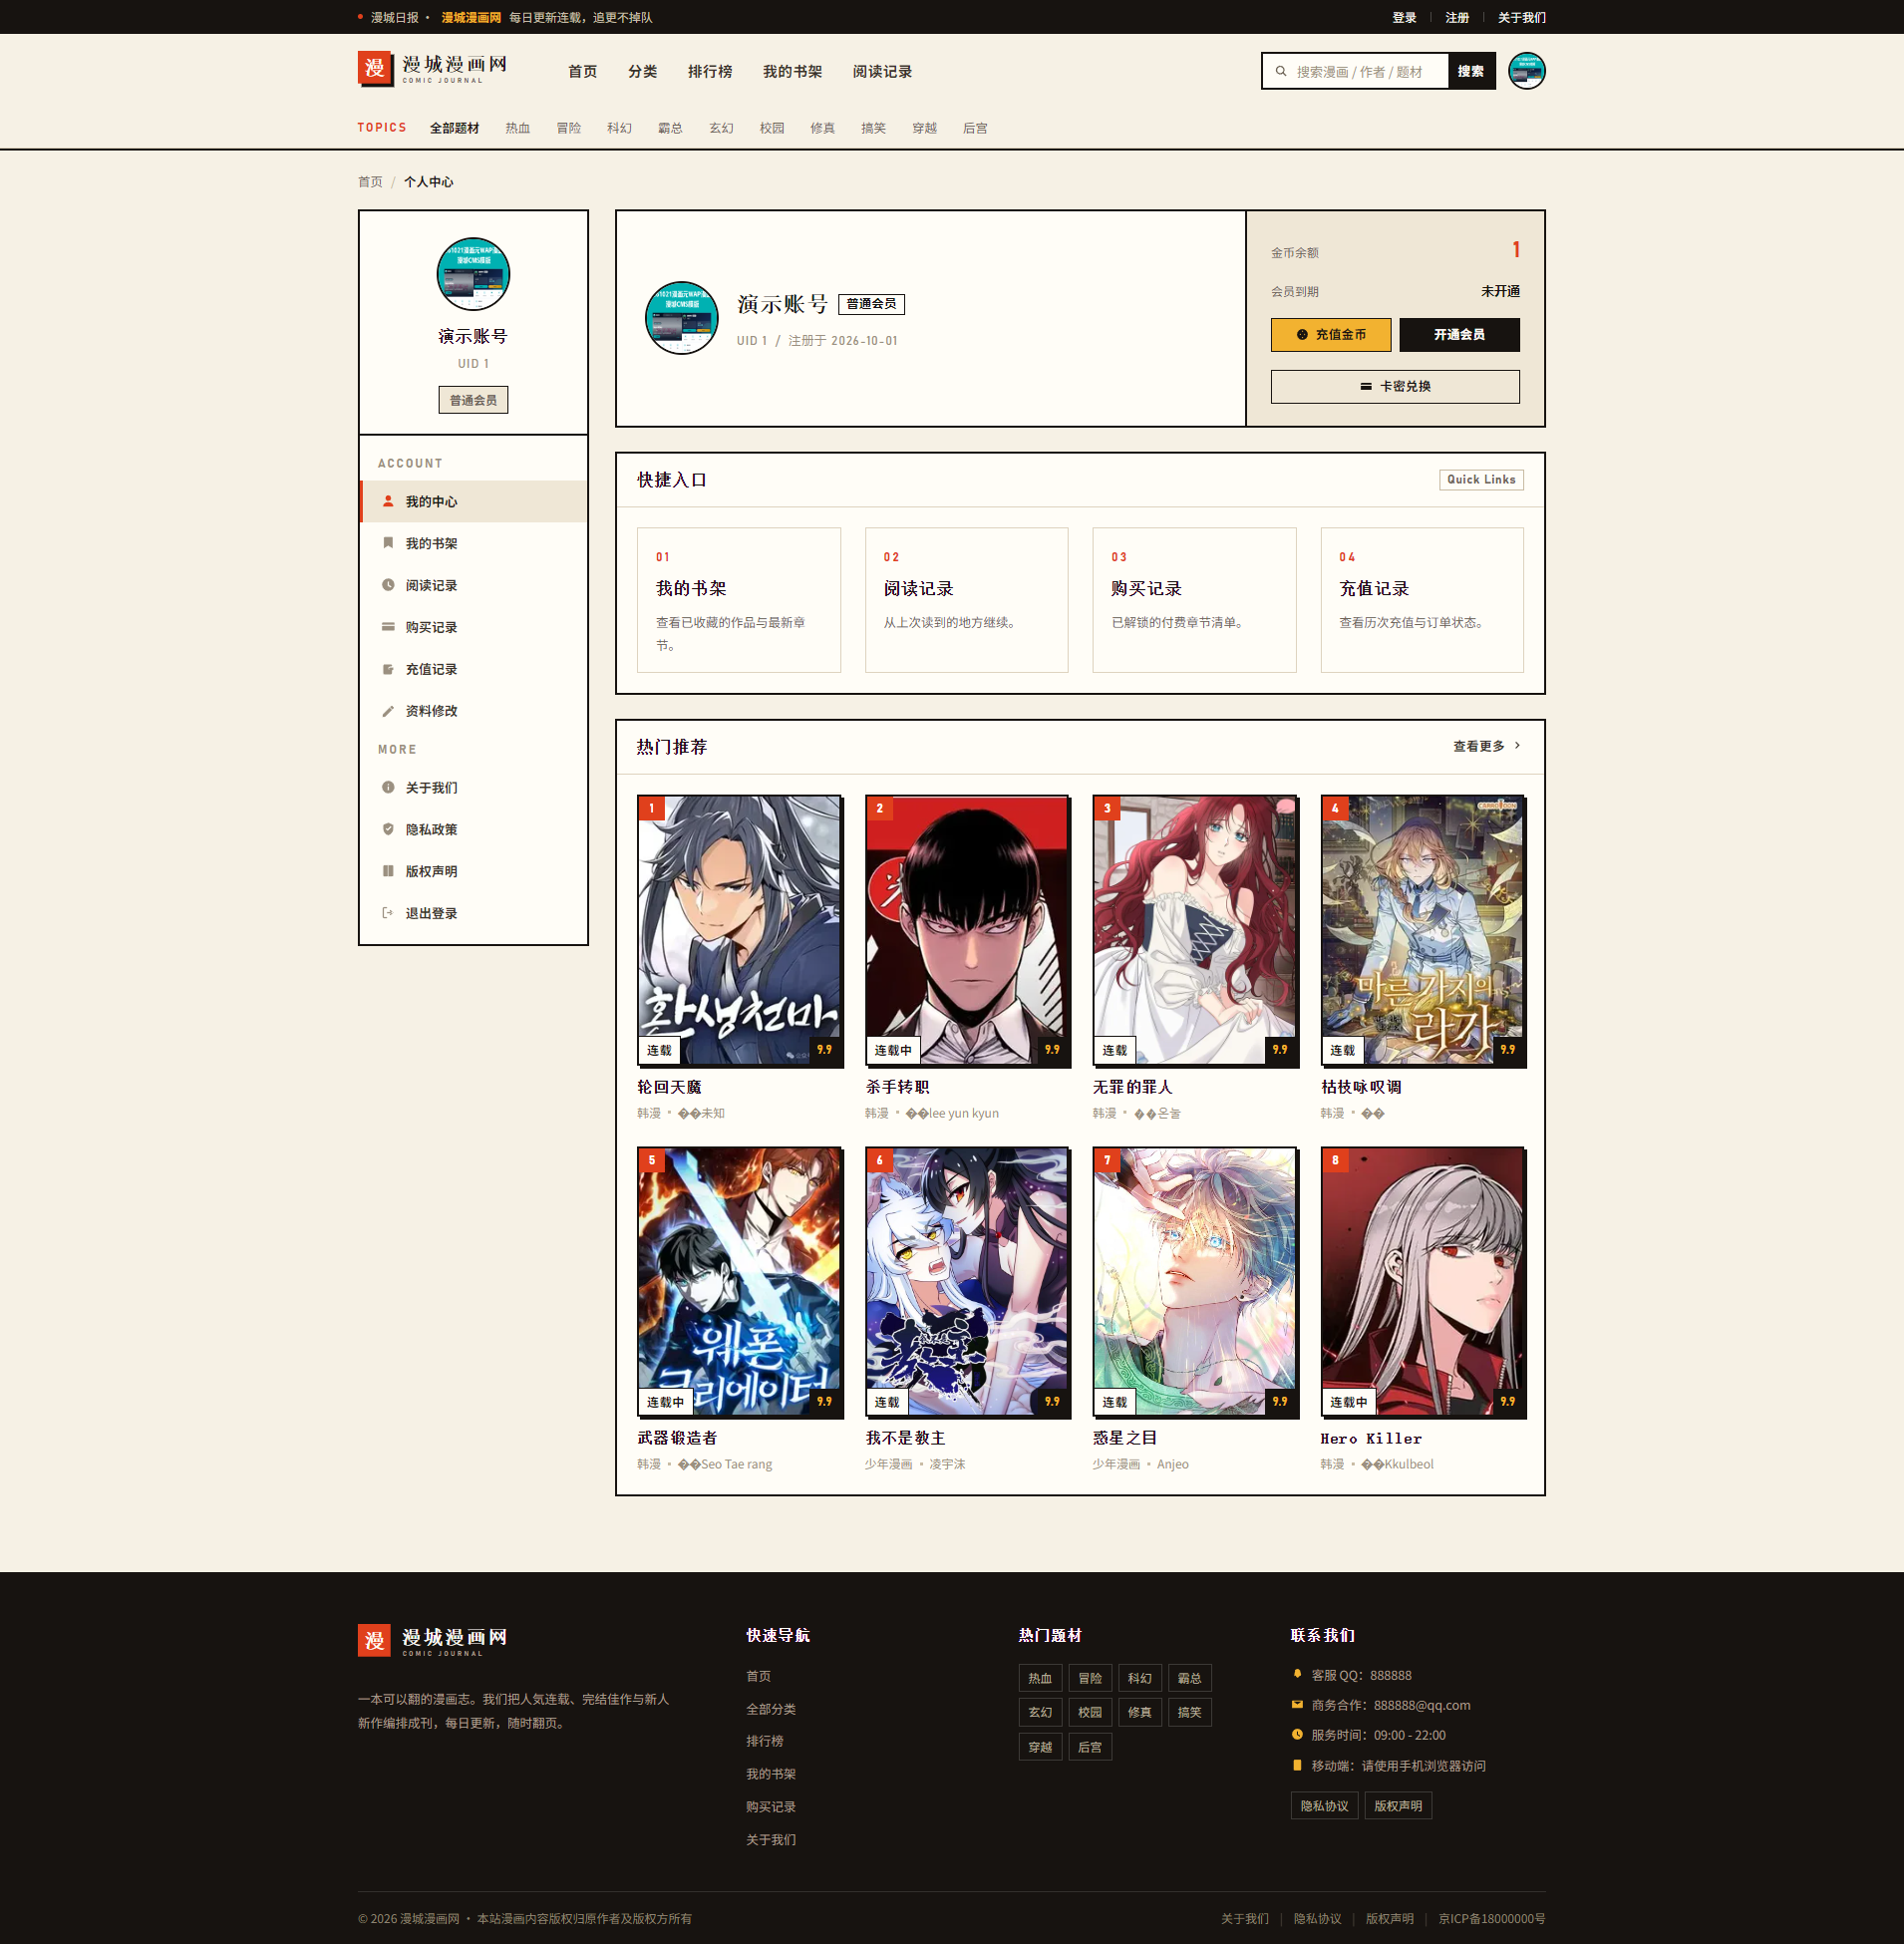This screenshot has height=1944, width=1904.
Task: Open 惑星之目 comic cover
Action: (1195, 1282)
